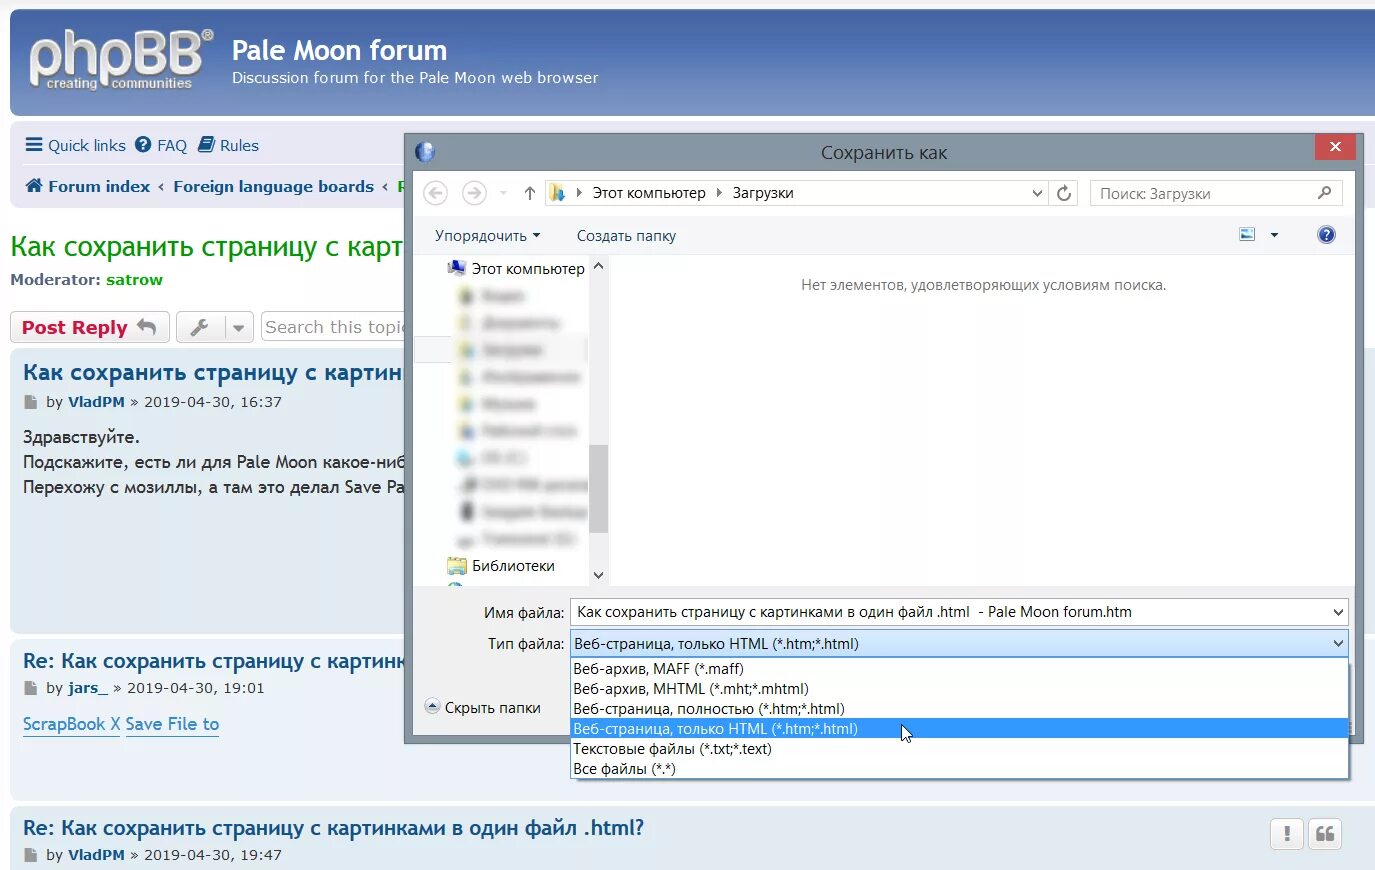
Task: Click the help question mark icon
Action: pyautogui.click(x=1326, y=235)
